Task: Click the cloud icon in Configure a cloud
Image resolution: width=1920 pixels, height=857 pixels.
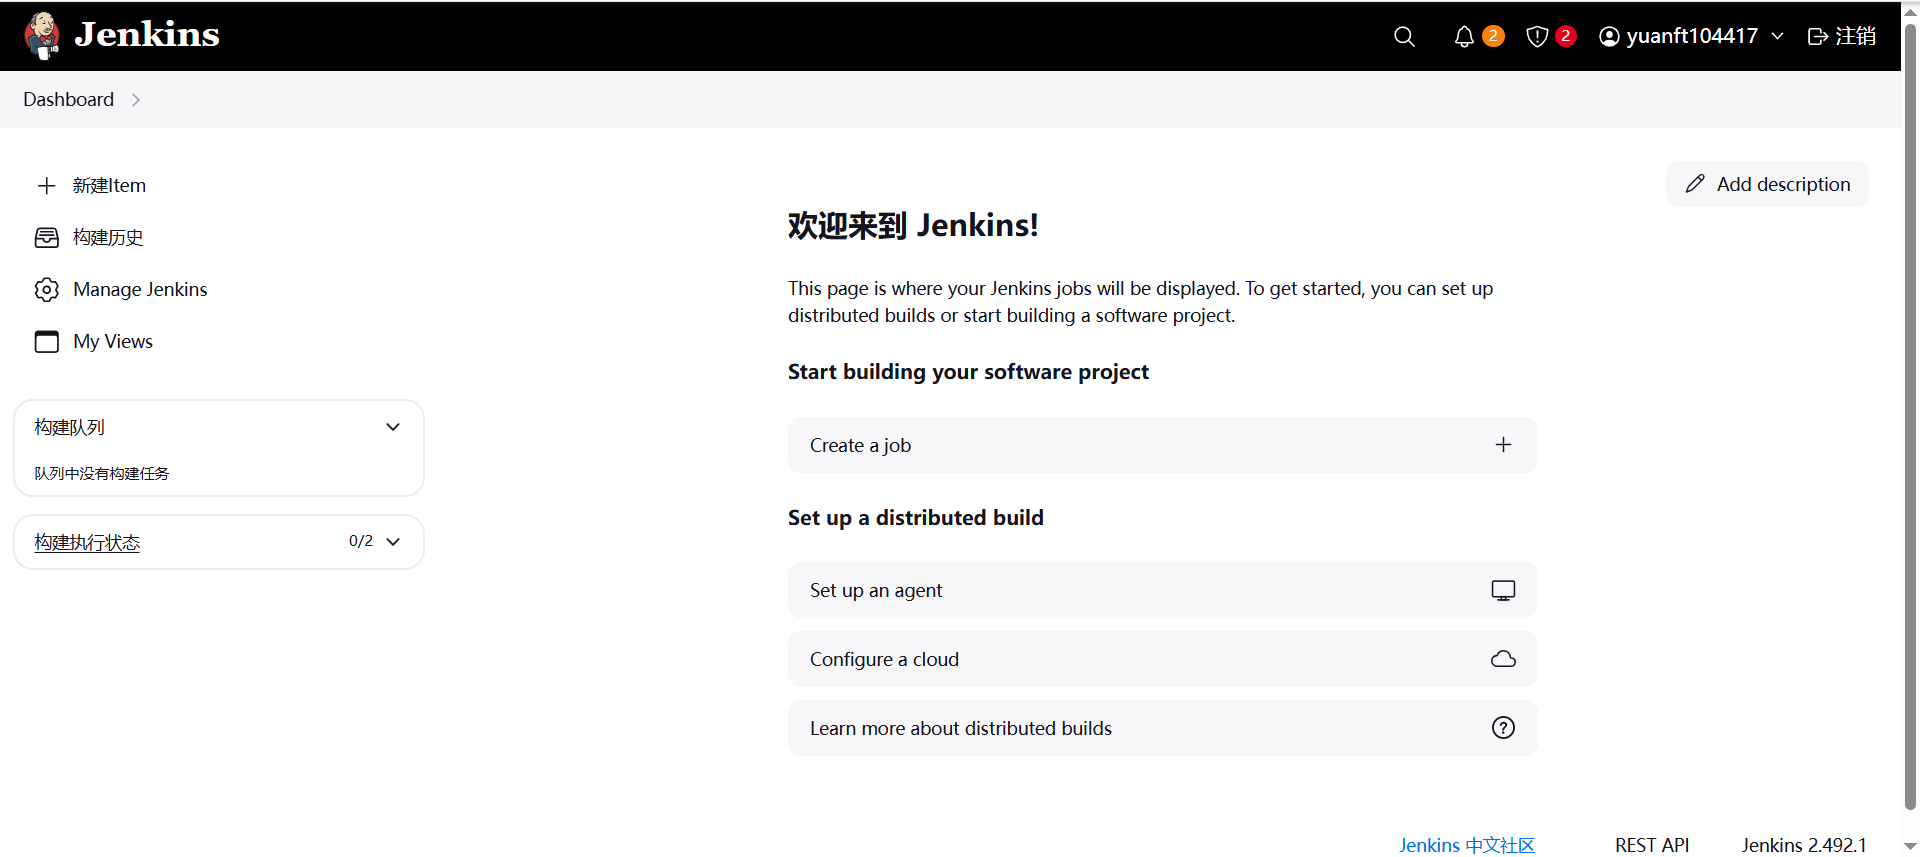Action: click(x=1503, y=659)
